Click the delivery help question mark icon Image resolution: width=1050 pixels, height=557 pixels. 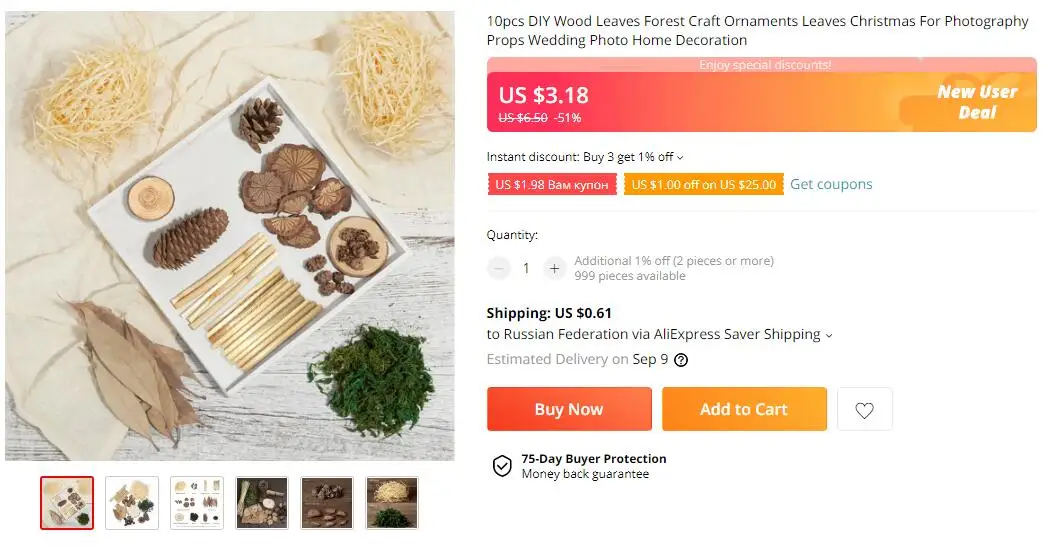click(681, 360)
